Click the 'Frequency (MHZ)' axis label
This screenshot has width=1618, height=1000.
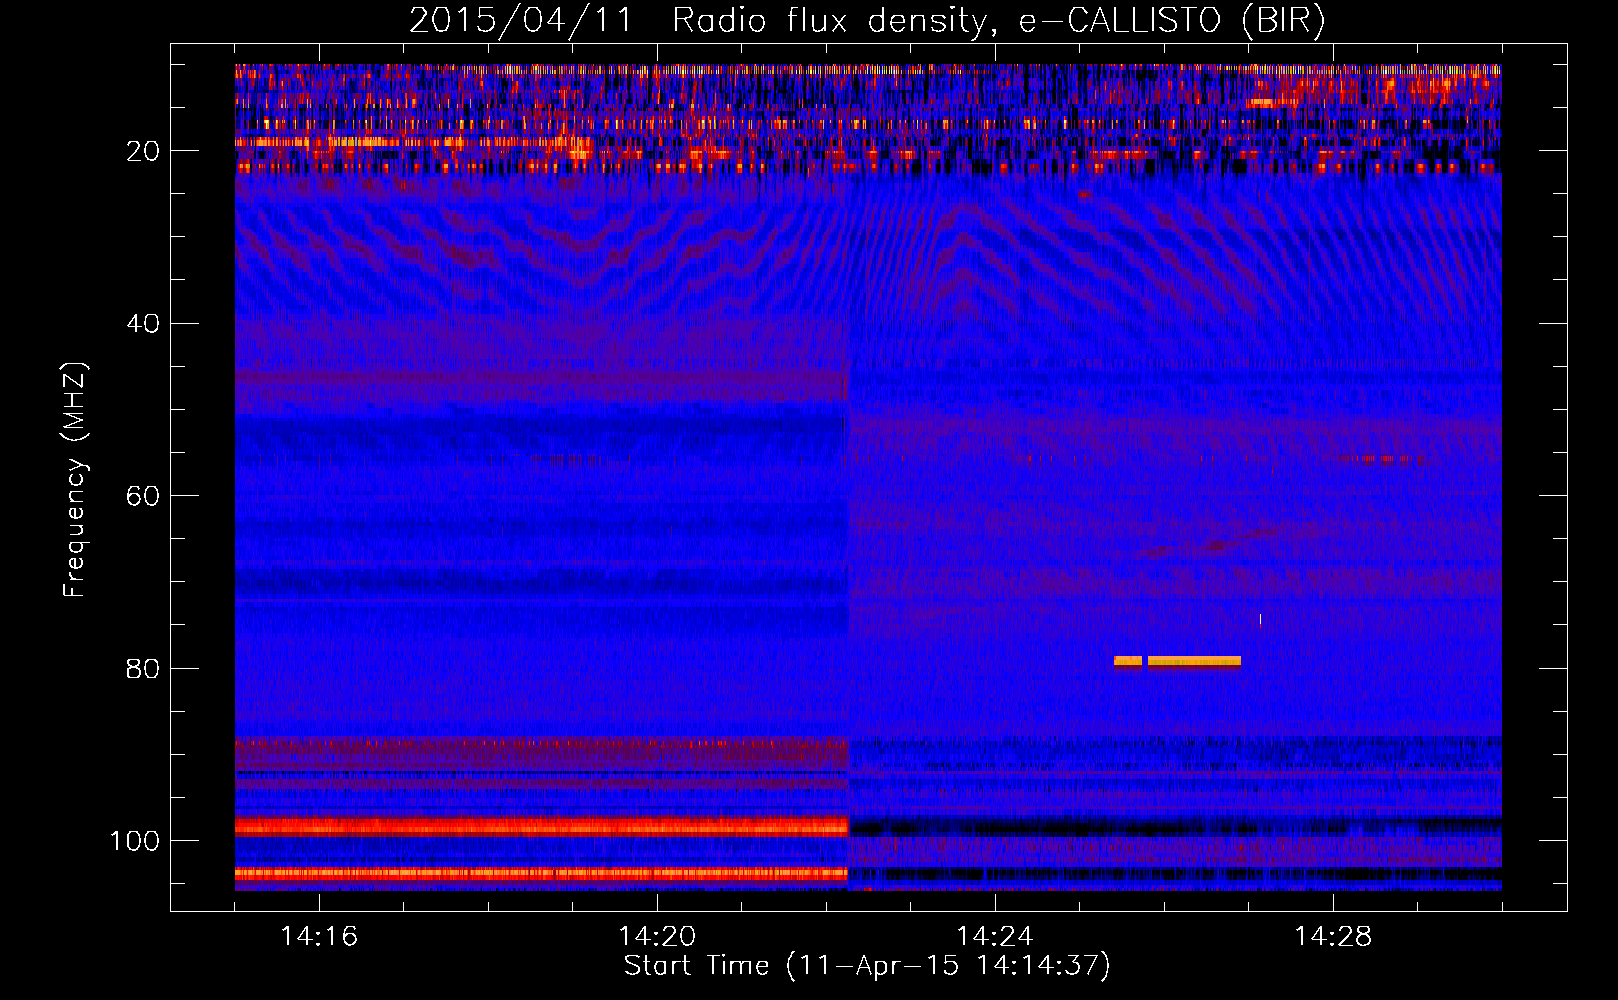click(x=75, y=480)
